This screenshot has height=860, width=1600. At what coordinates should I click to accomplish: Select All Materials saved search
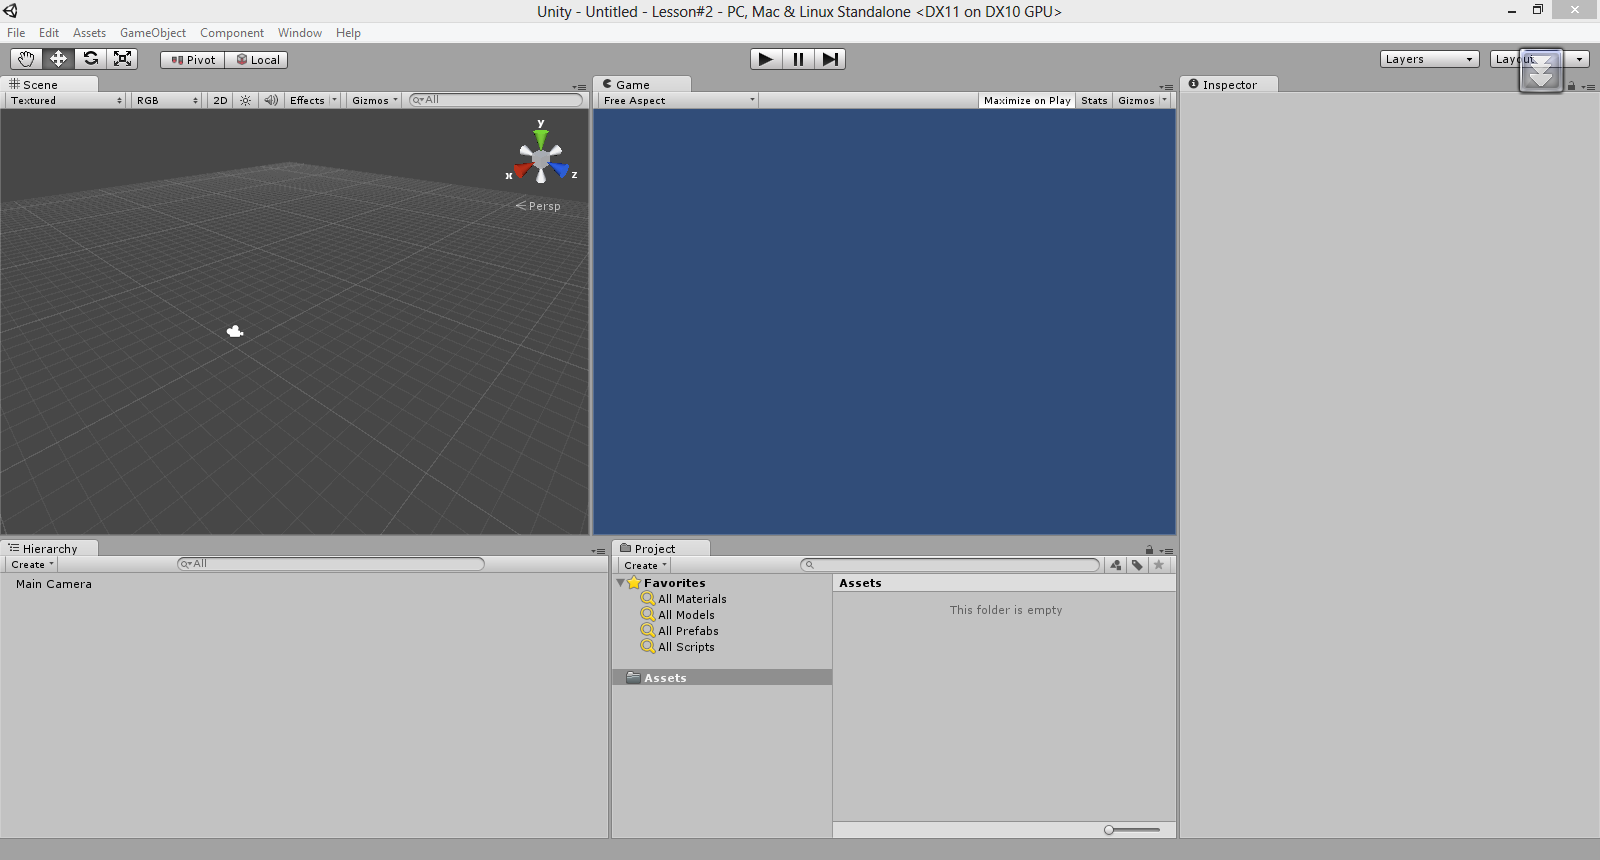point(692,599)
